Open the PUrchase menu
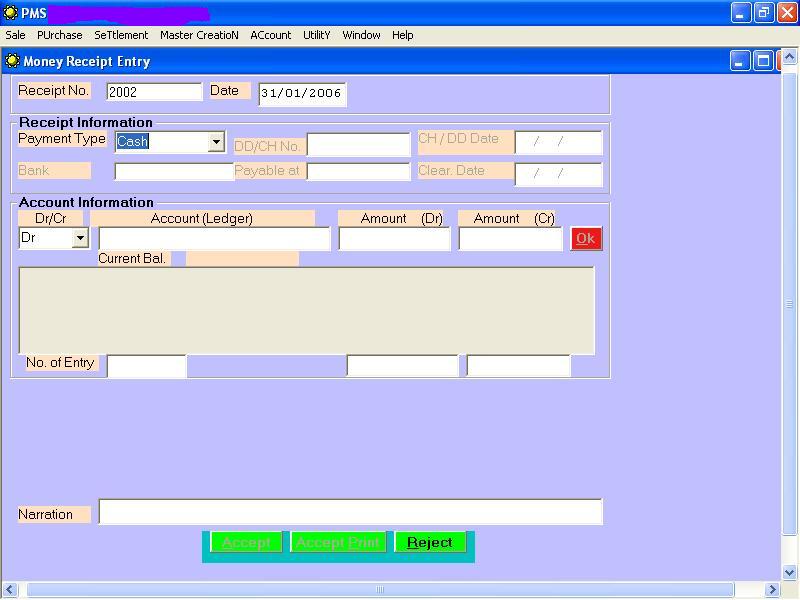This screenshot has height=600, width=800. pyautogui.click(x=60, y=35)
